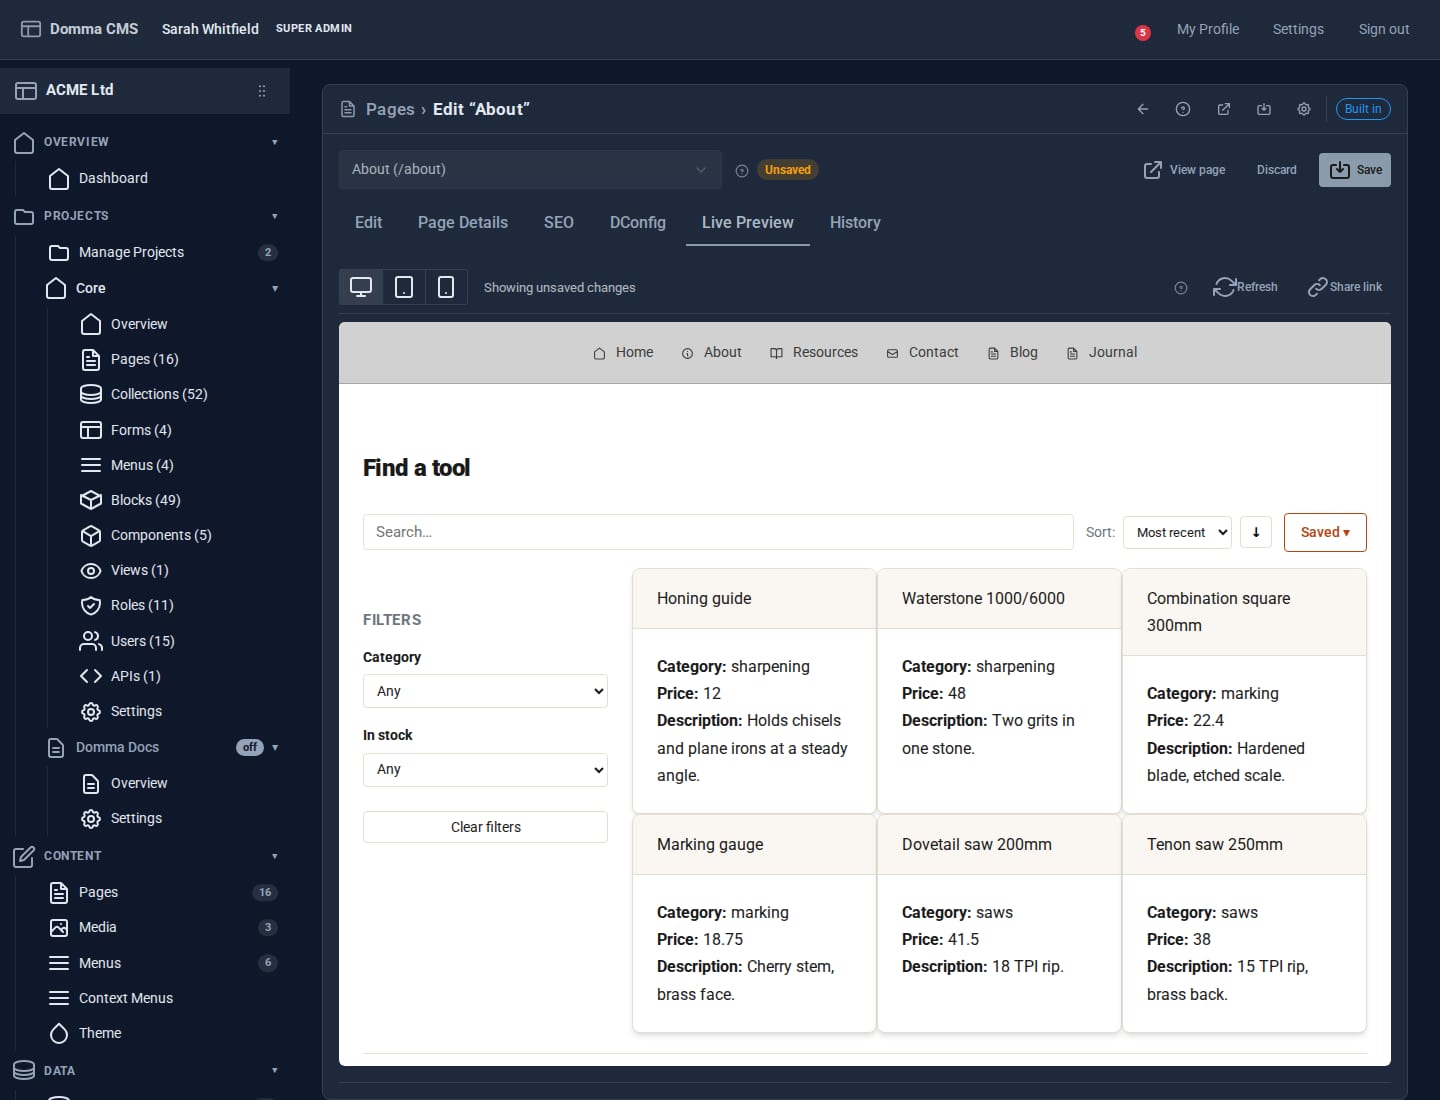The image size is (1440, 1100).
Task: Collapse the CONTENT section arrow
Action: click(x=275, y=856)
